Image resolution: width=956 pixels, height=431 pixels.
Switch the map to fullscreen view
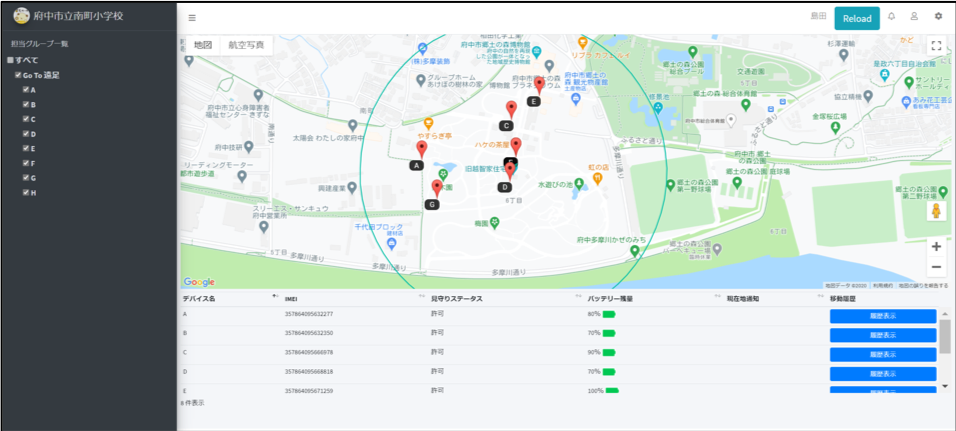click(936, 46)
